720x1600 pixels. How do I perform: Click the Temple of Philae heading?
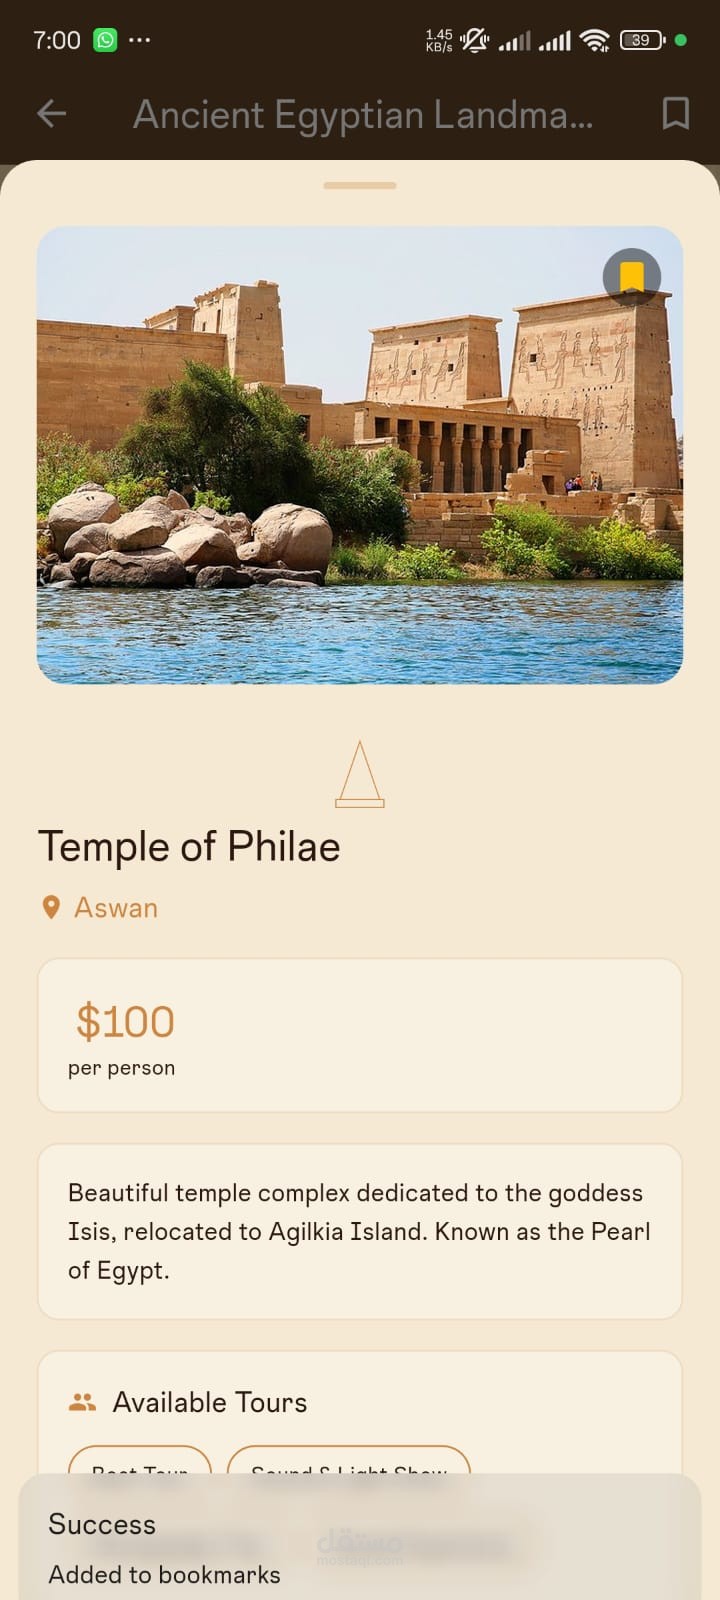(x=189, y=847)
